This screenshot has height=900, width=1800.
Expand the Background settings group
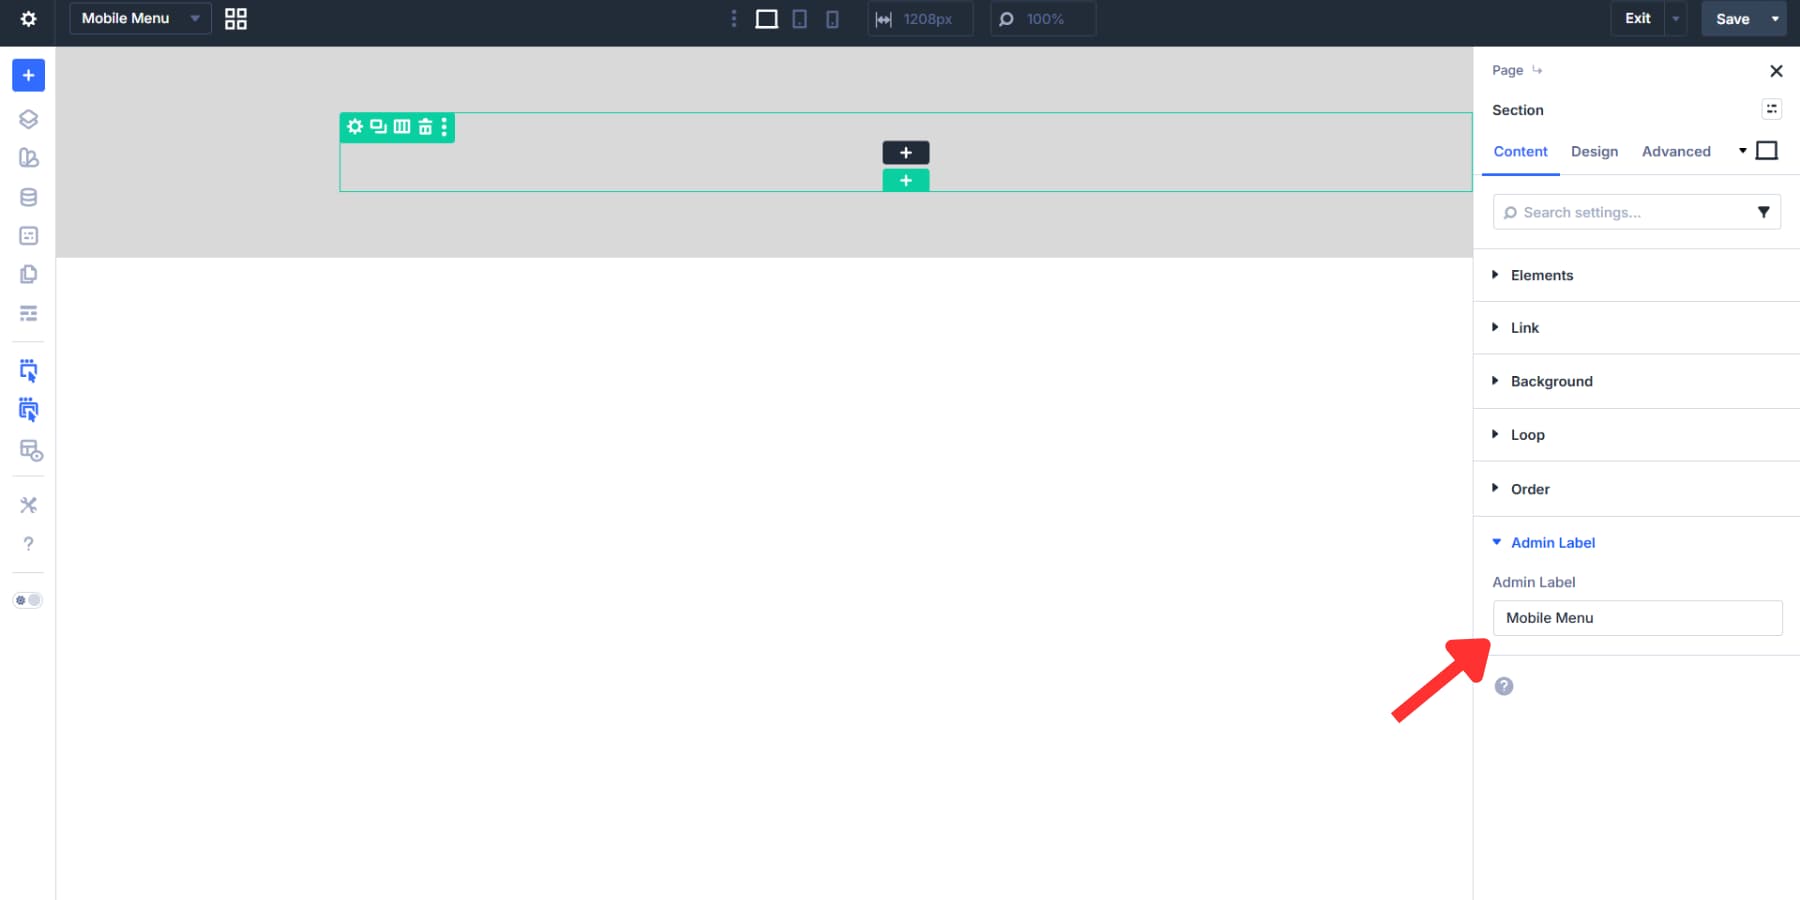tap(1551, 381)
